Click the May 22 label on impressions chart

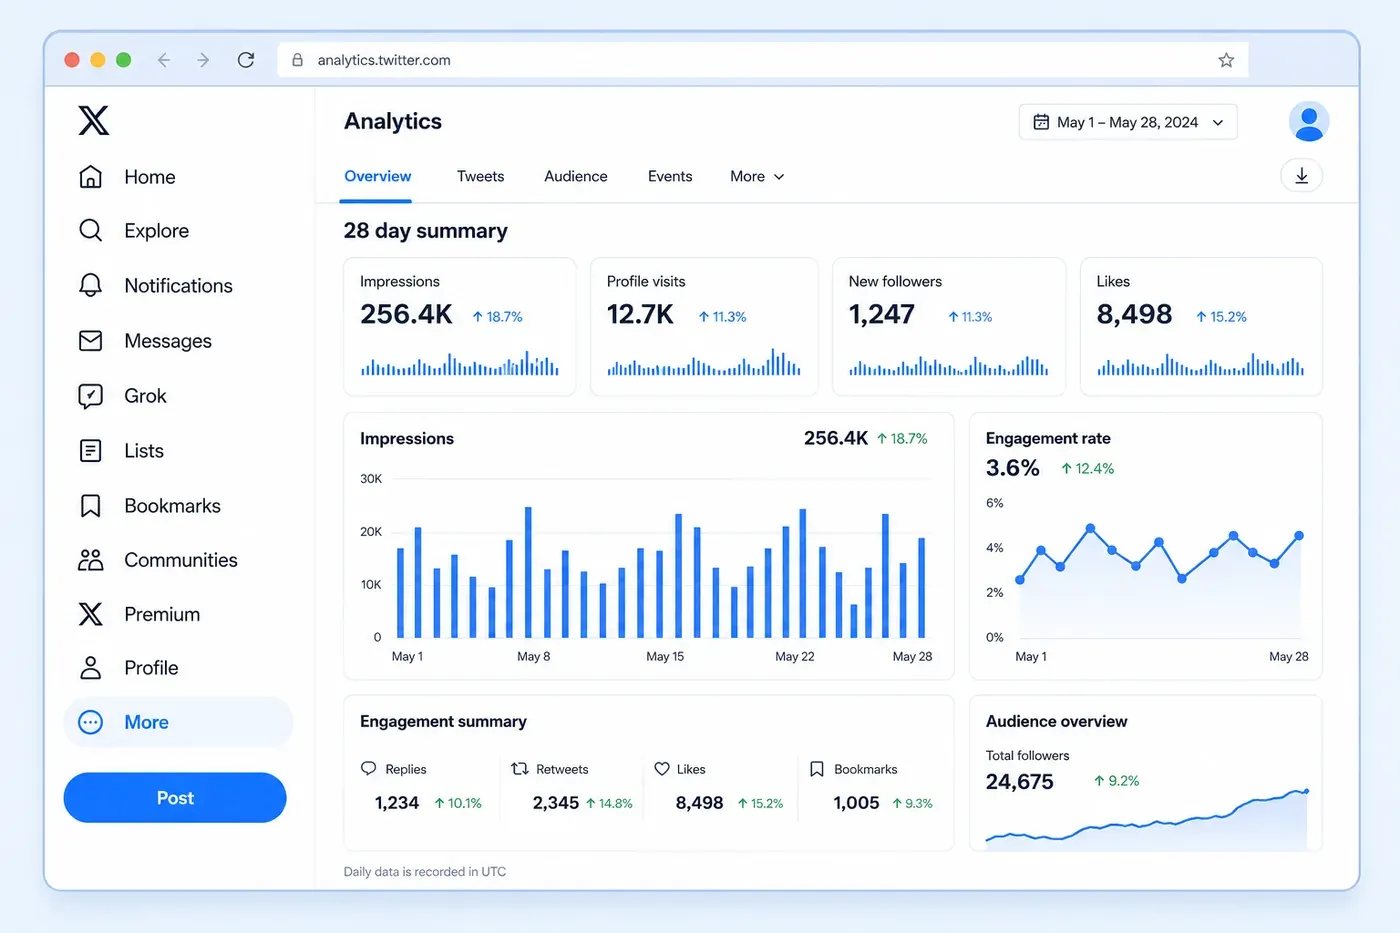click(795, 657)
